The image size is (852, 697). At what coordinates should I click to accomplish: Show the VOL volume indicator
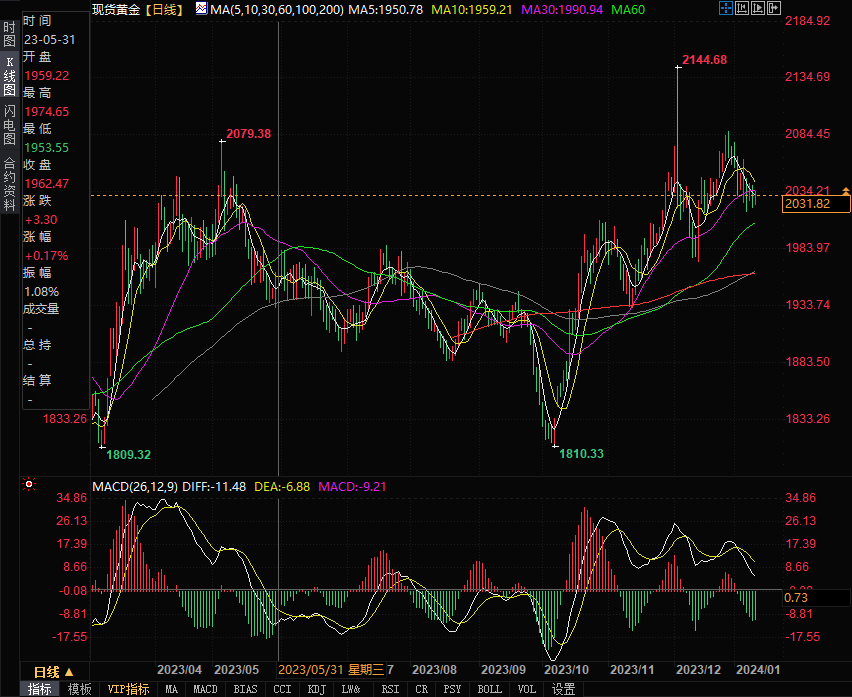[527, 689]
